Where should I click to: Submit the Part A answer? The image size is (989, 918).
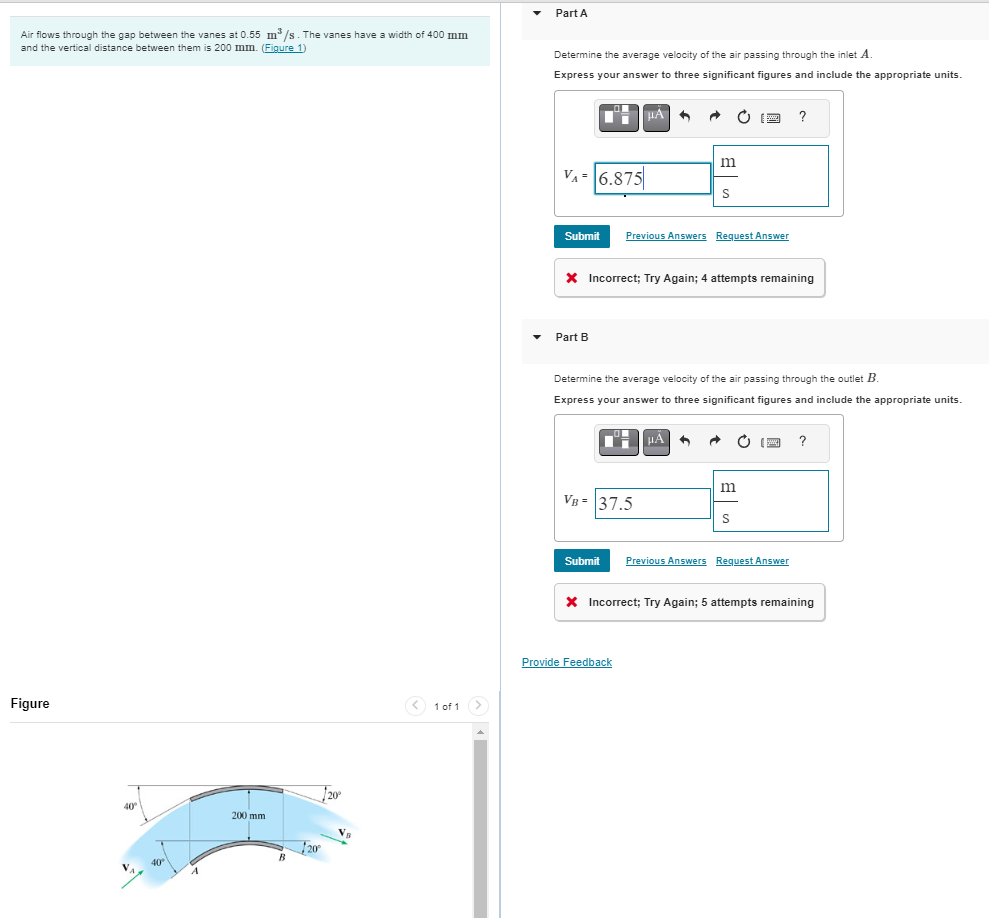[581, 236]
